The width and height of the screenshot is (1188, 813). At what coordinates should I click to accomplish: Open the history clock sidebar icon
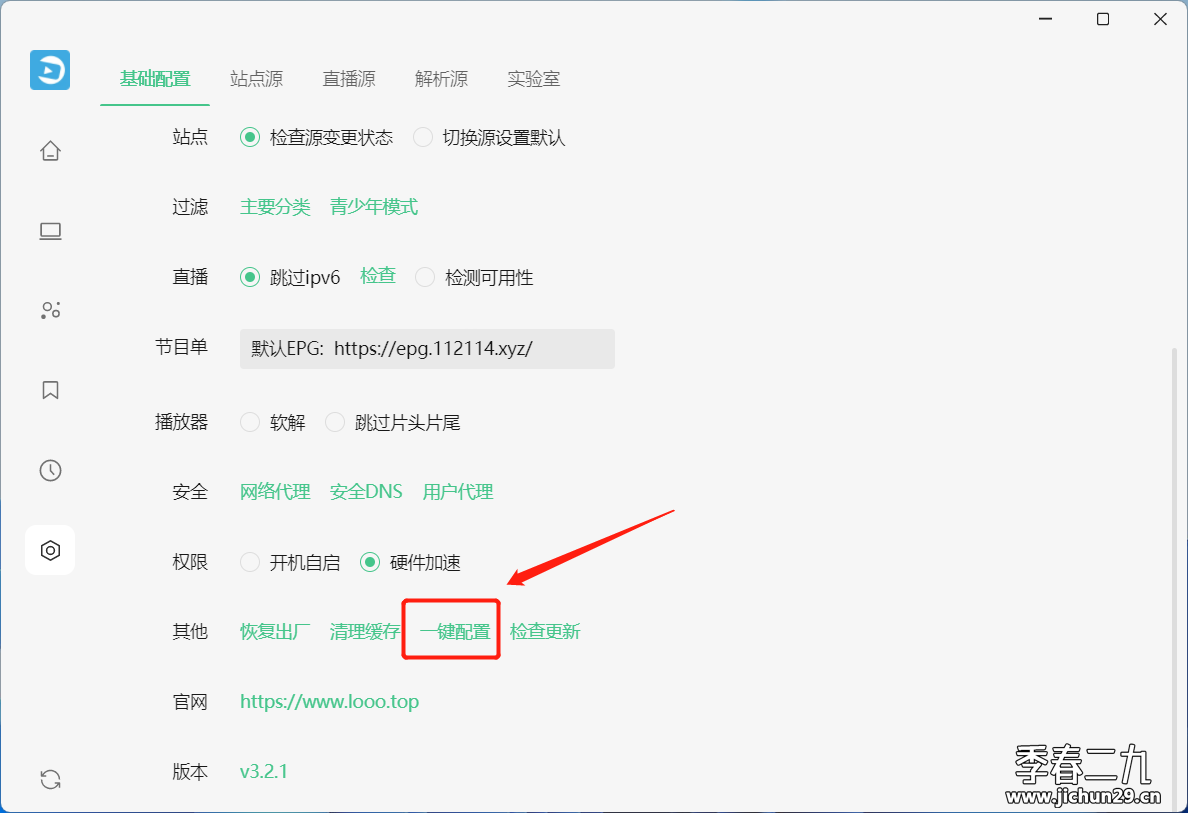click(50, 471)
